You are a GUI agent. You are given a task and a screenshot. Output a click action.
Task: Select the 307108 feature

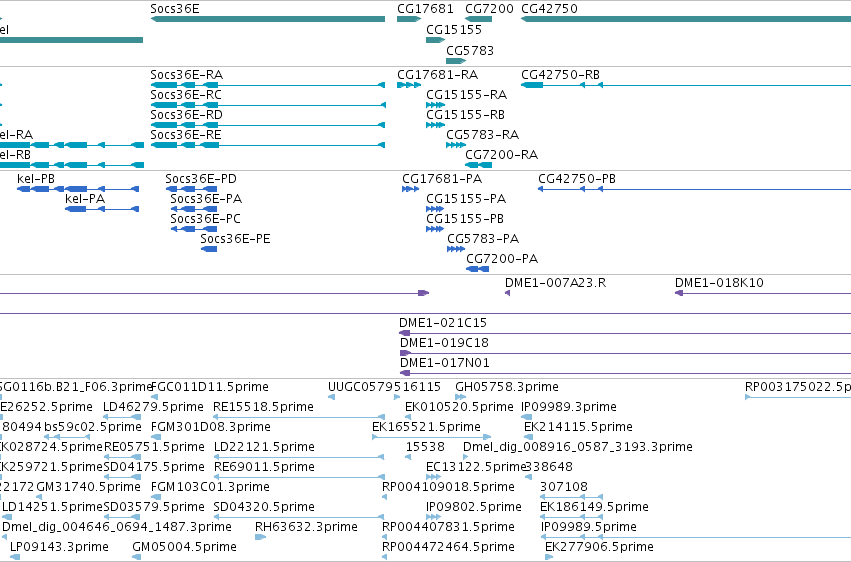[x=571, y=497]
